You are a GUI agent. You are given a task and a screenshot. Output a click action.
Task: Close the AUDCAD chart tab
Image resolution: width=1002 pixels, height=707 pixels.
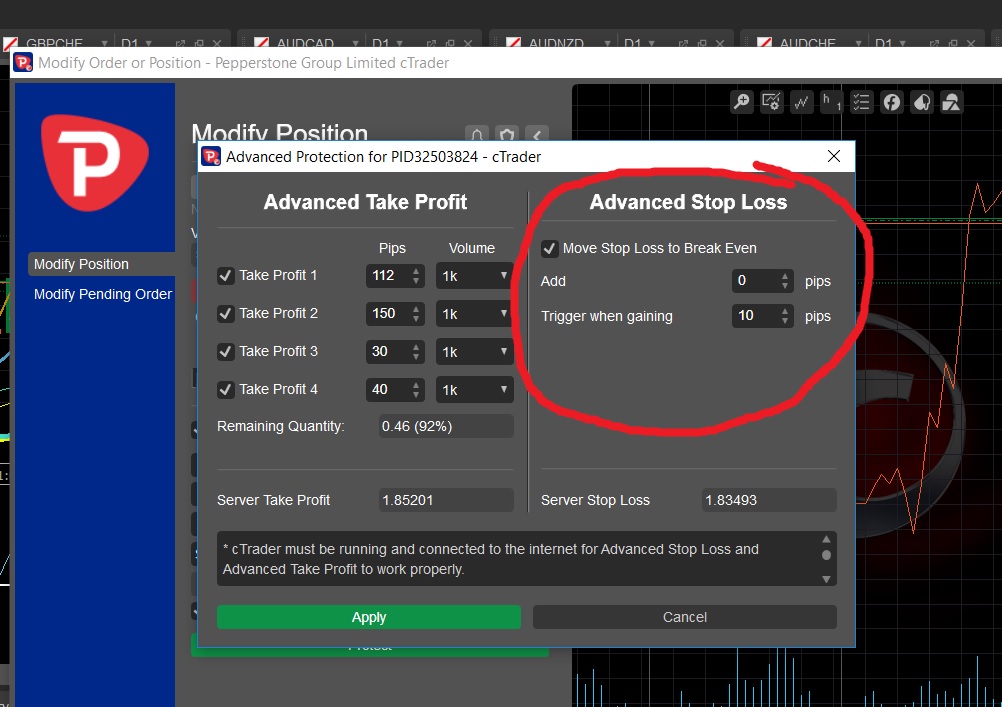[x=468, y=43]
